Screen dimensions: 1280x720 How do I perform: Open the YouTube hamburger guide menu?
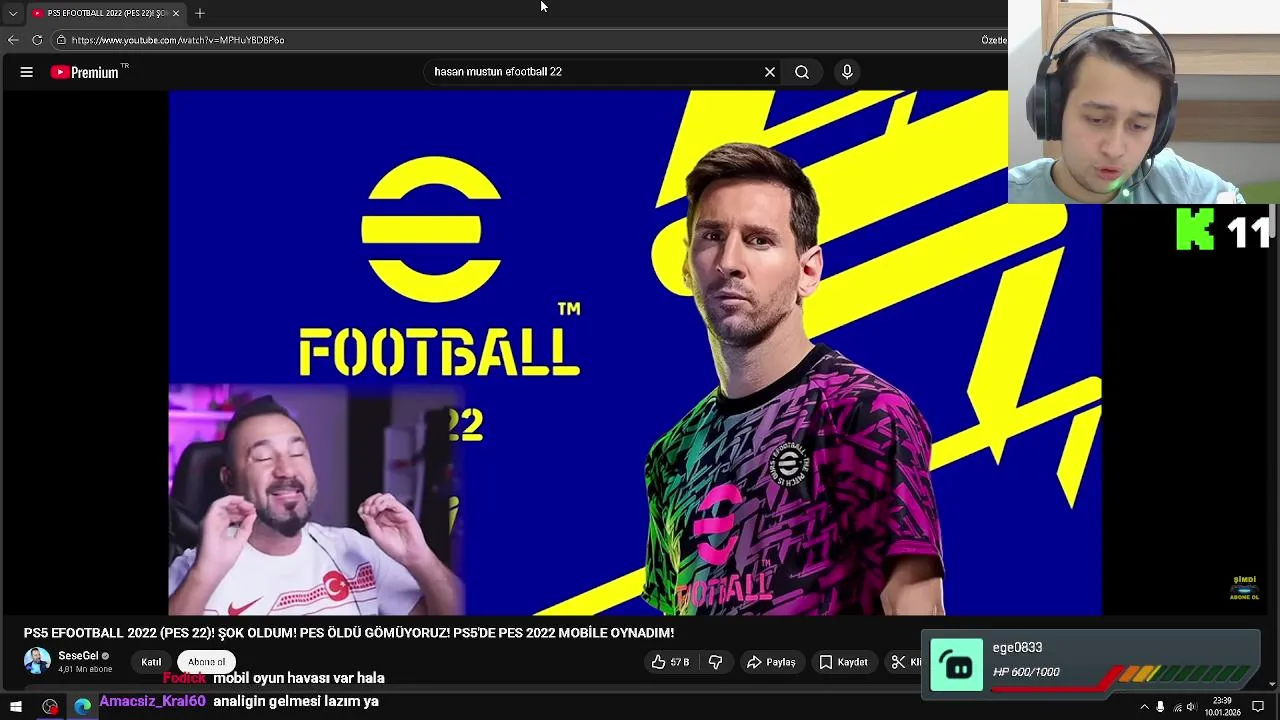pos(27,72)
